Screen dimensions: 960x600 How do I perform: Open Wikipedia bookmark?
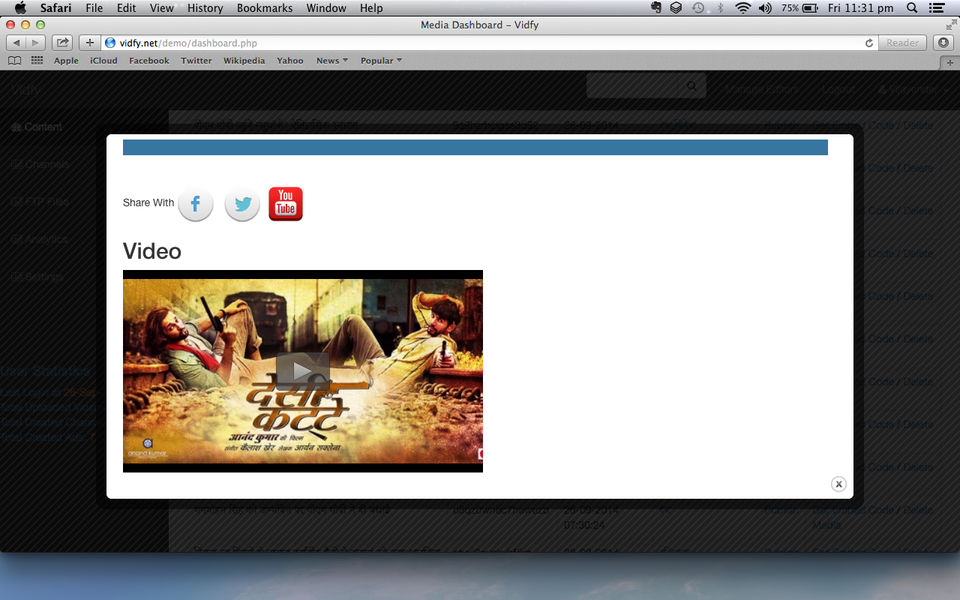coord(244,61)
